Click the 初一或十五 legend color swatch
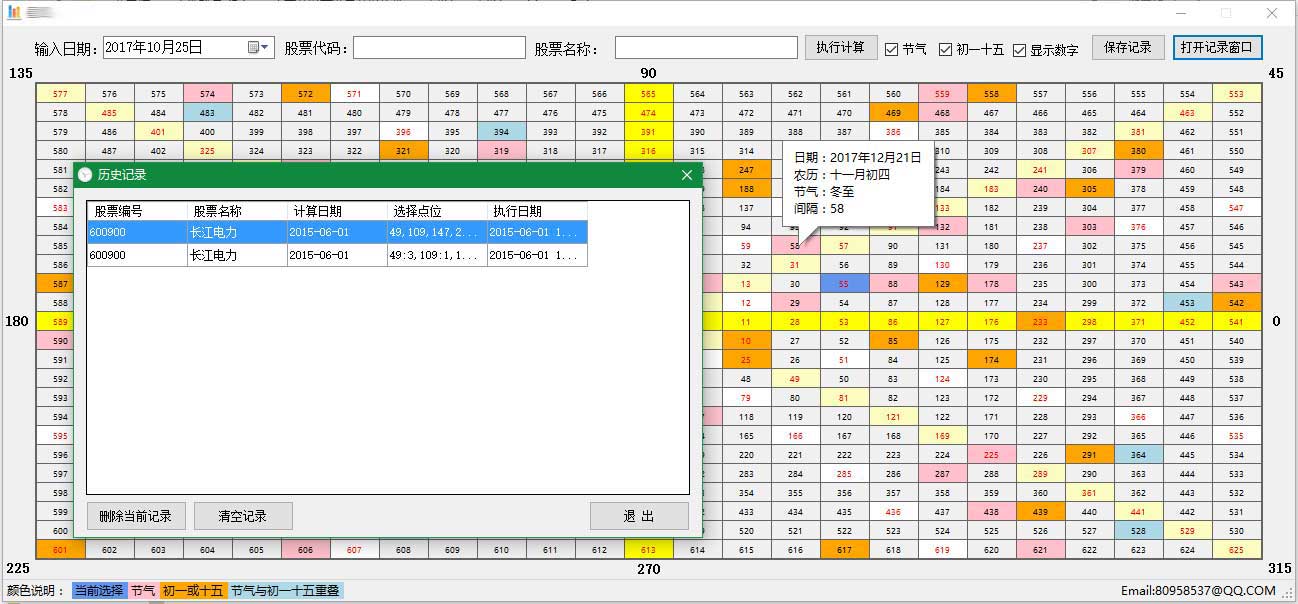This screenshot has width=1298, height=604. point(193,591)
